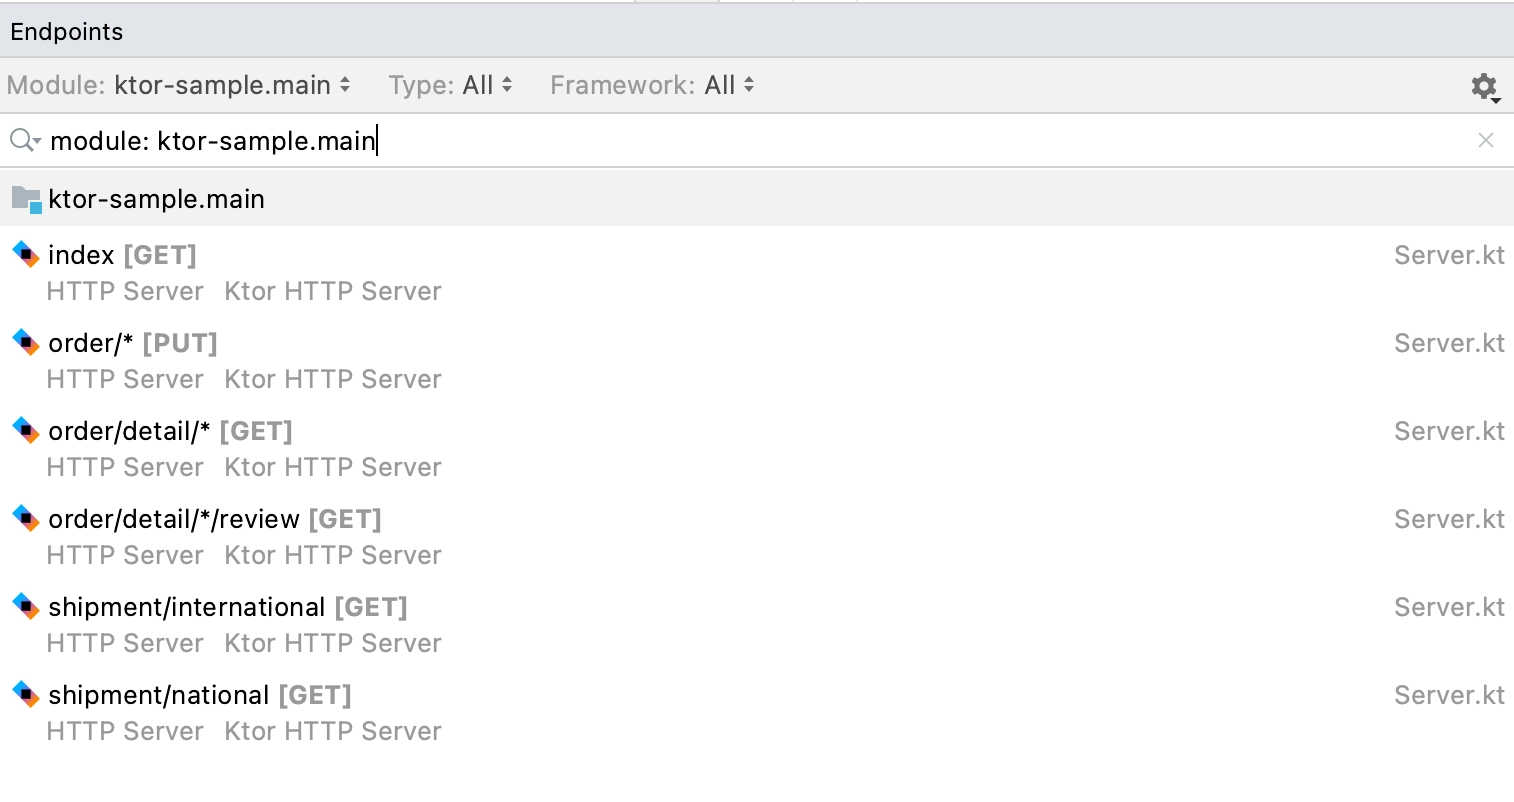Select the ktor-sample.main group row

click(757, 199)
